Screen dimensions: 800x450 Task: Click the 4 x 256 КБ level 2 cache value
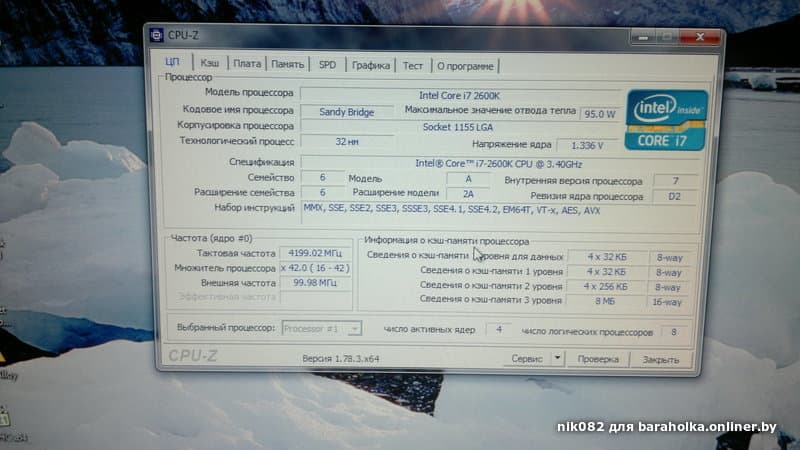pyautogui.click(x=606, y=287)
